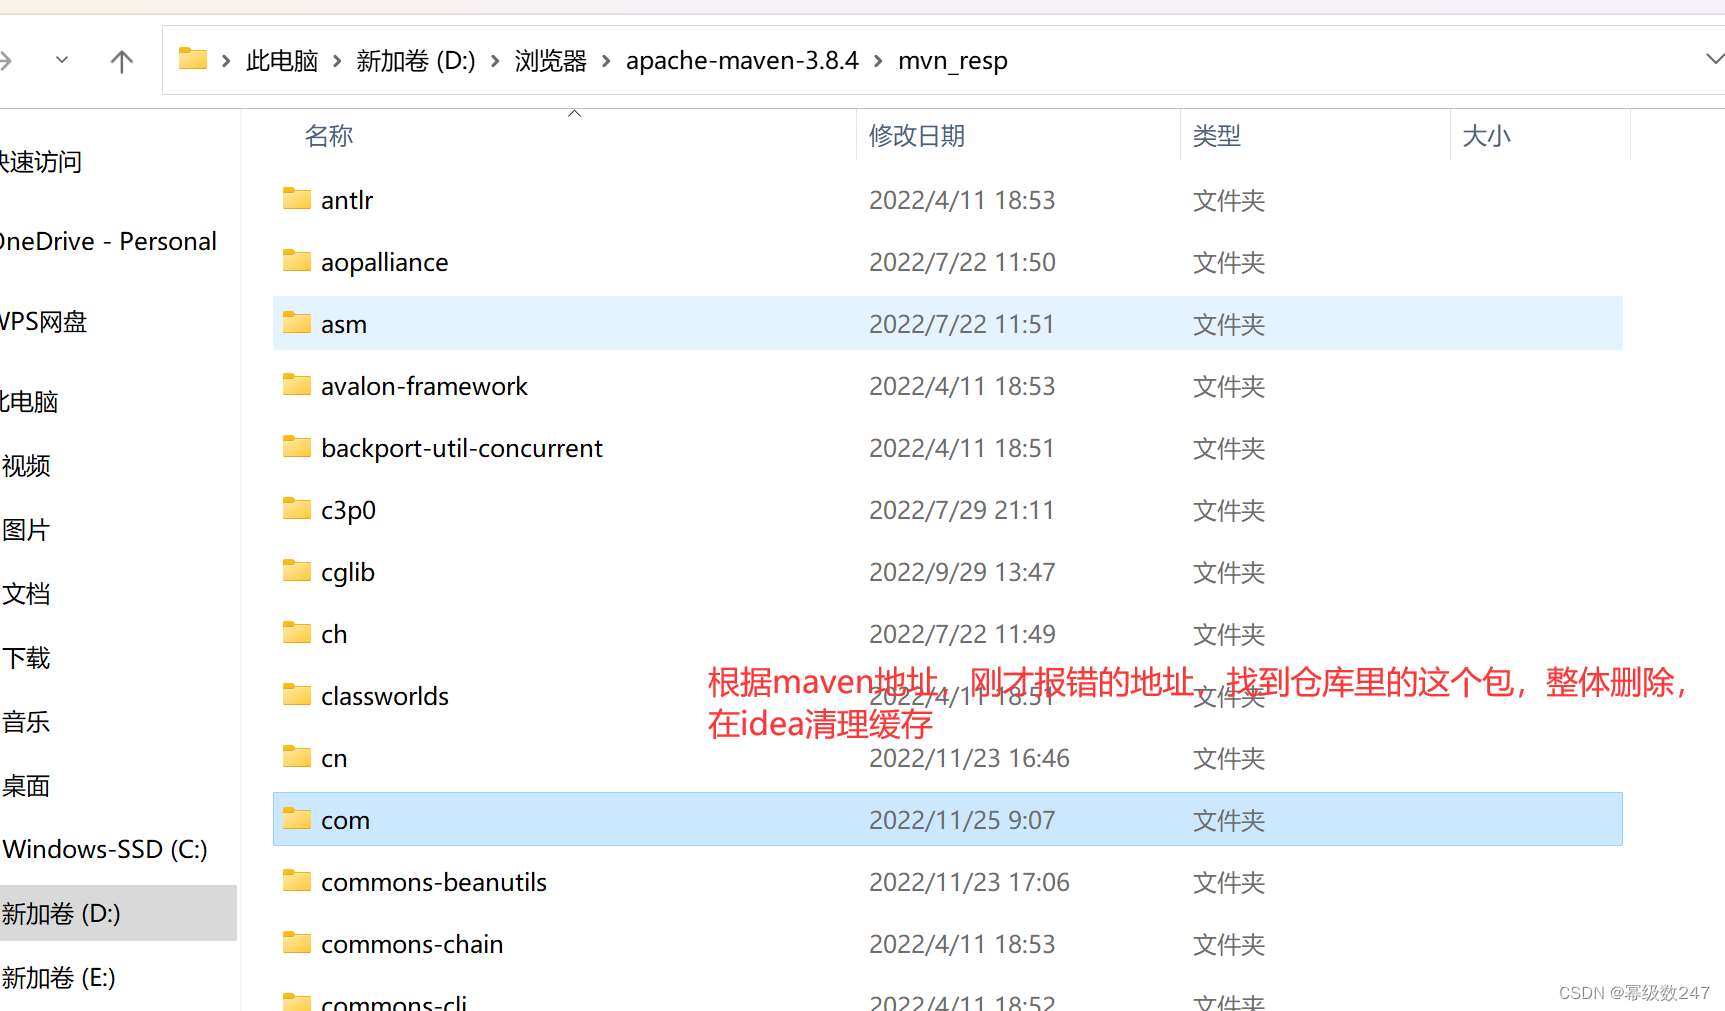The width and height of the screenshot is (1725, 1011).
Task: Select the cglib folder icon
Action: click(x=297, y=570)
